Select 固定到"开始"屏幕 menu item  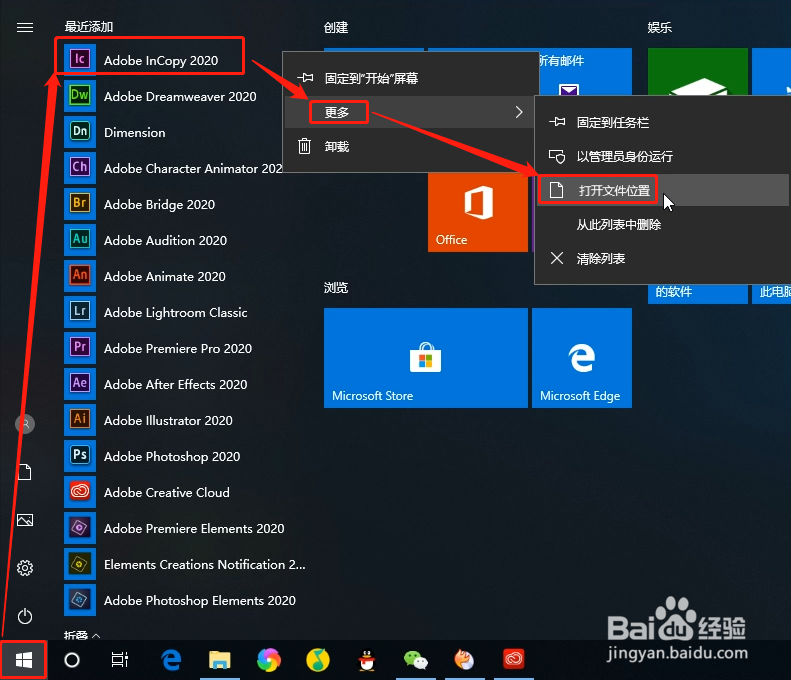[410, 78]
